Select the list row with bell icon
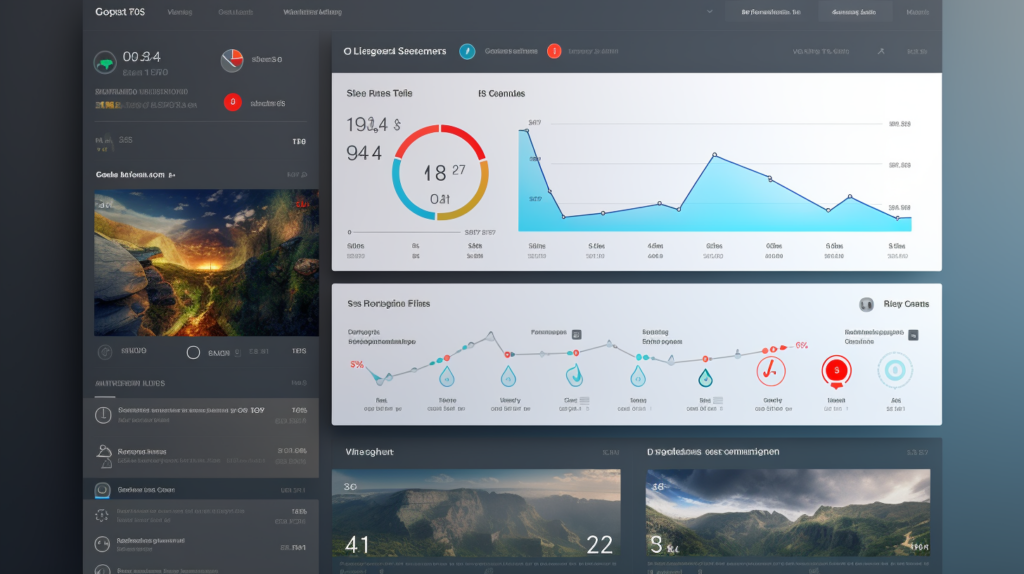The height and width of the screenshot is (574, 1024). click(201, 455)
